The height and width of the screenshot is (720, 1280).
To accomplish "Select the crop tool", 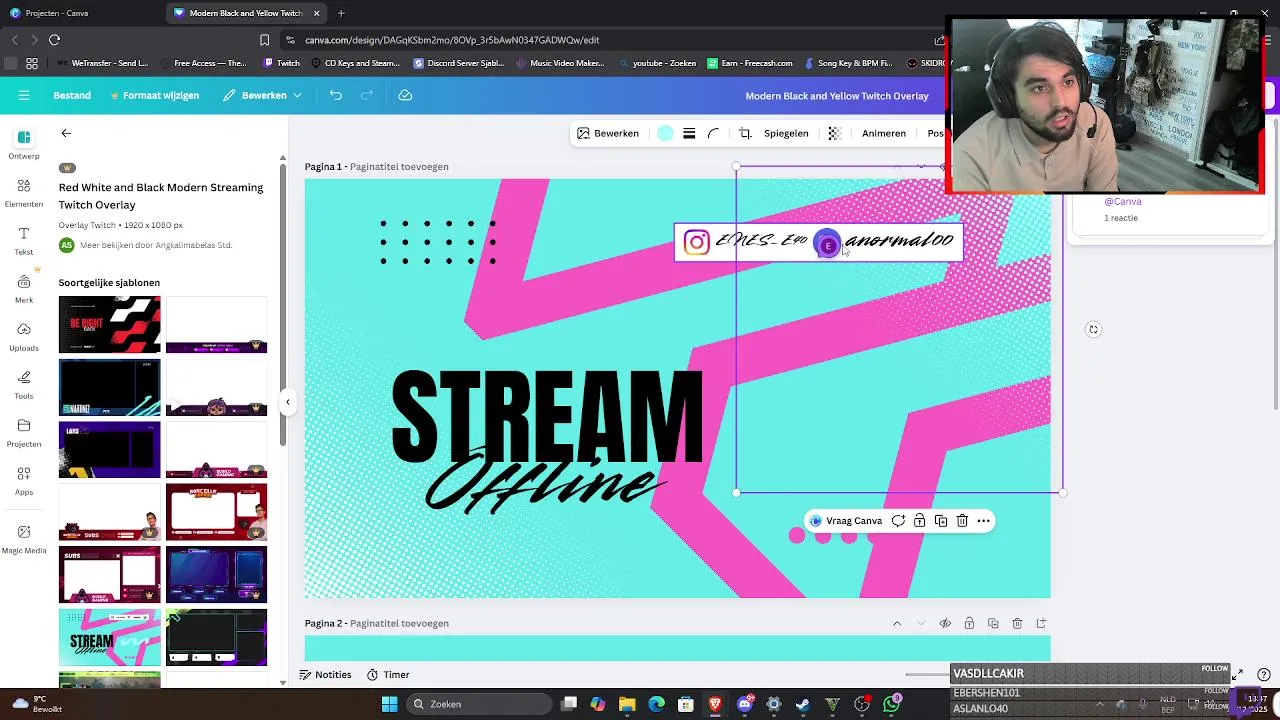I will pos(745,133).
